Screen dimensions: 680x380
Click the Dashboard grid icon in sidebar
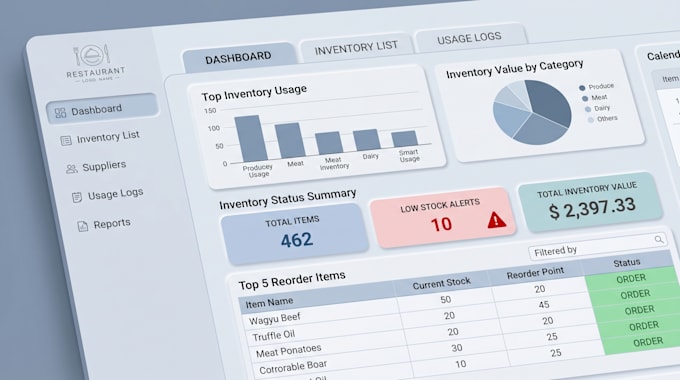click(60, 113)
